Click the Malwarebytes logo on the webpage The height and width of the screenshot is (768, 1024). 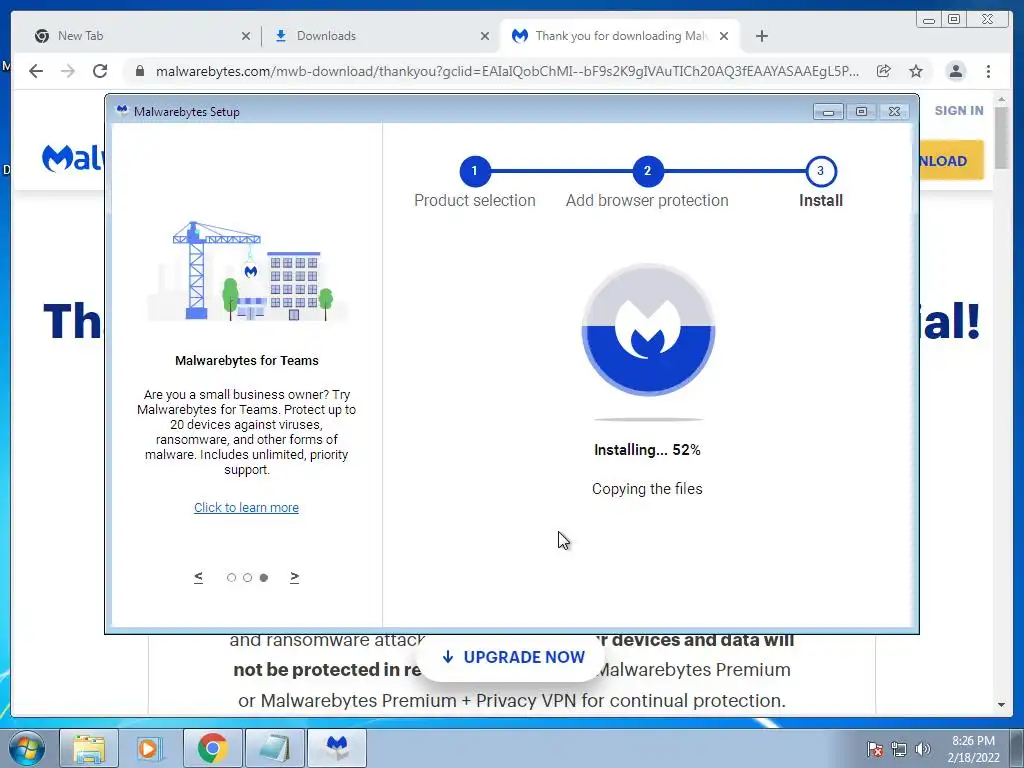[72, 159]
